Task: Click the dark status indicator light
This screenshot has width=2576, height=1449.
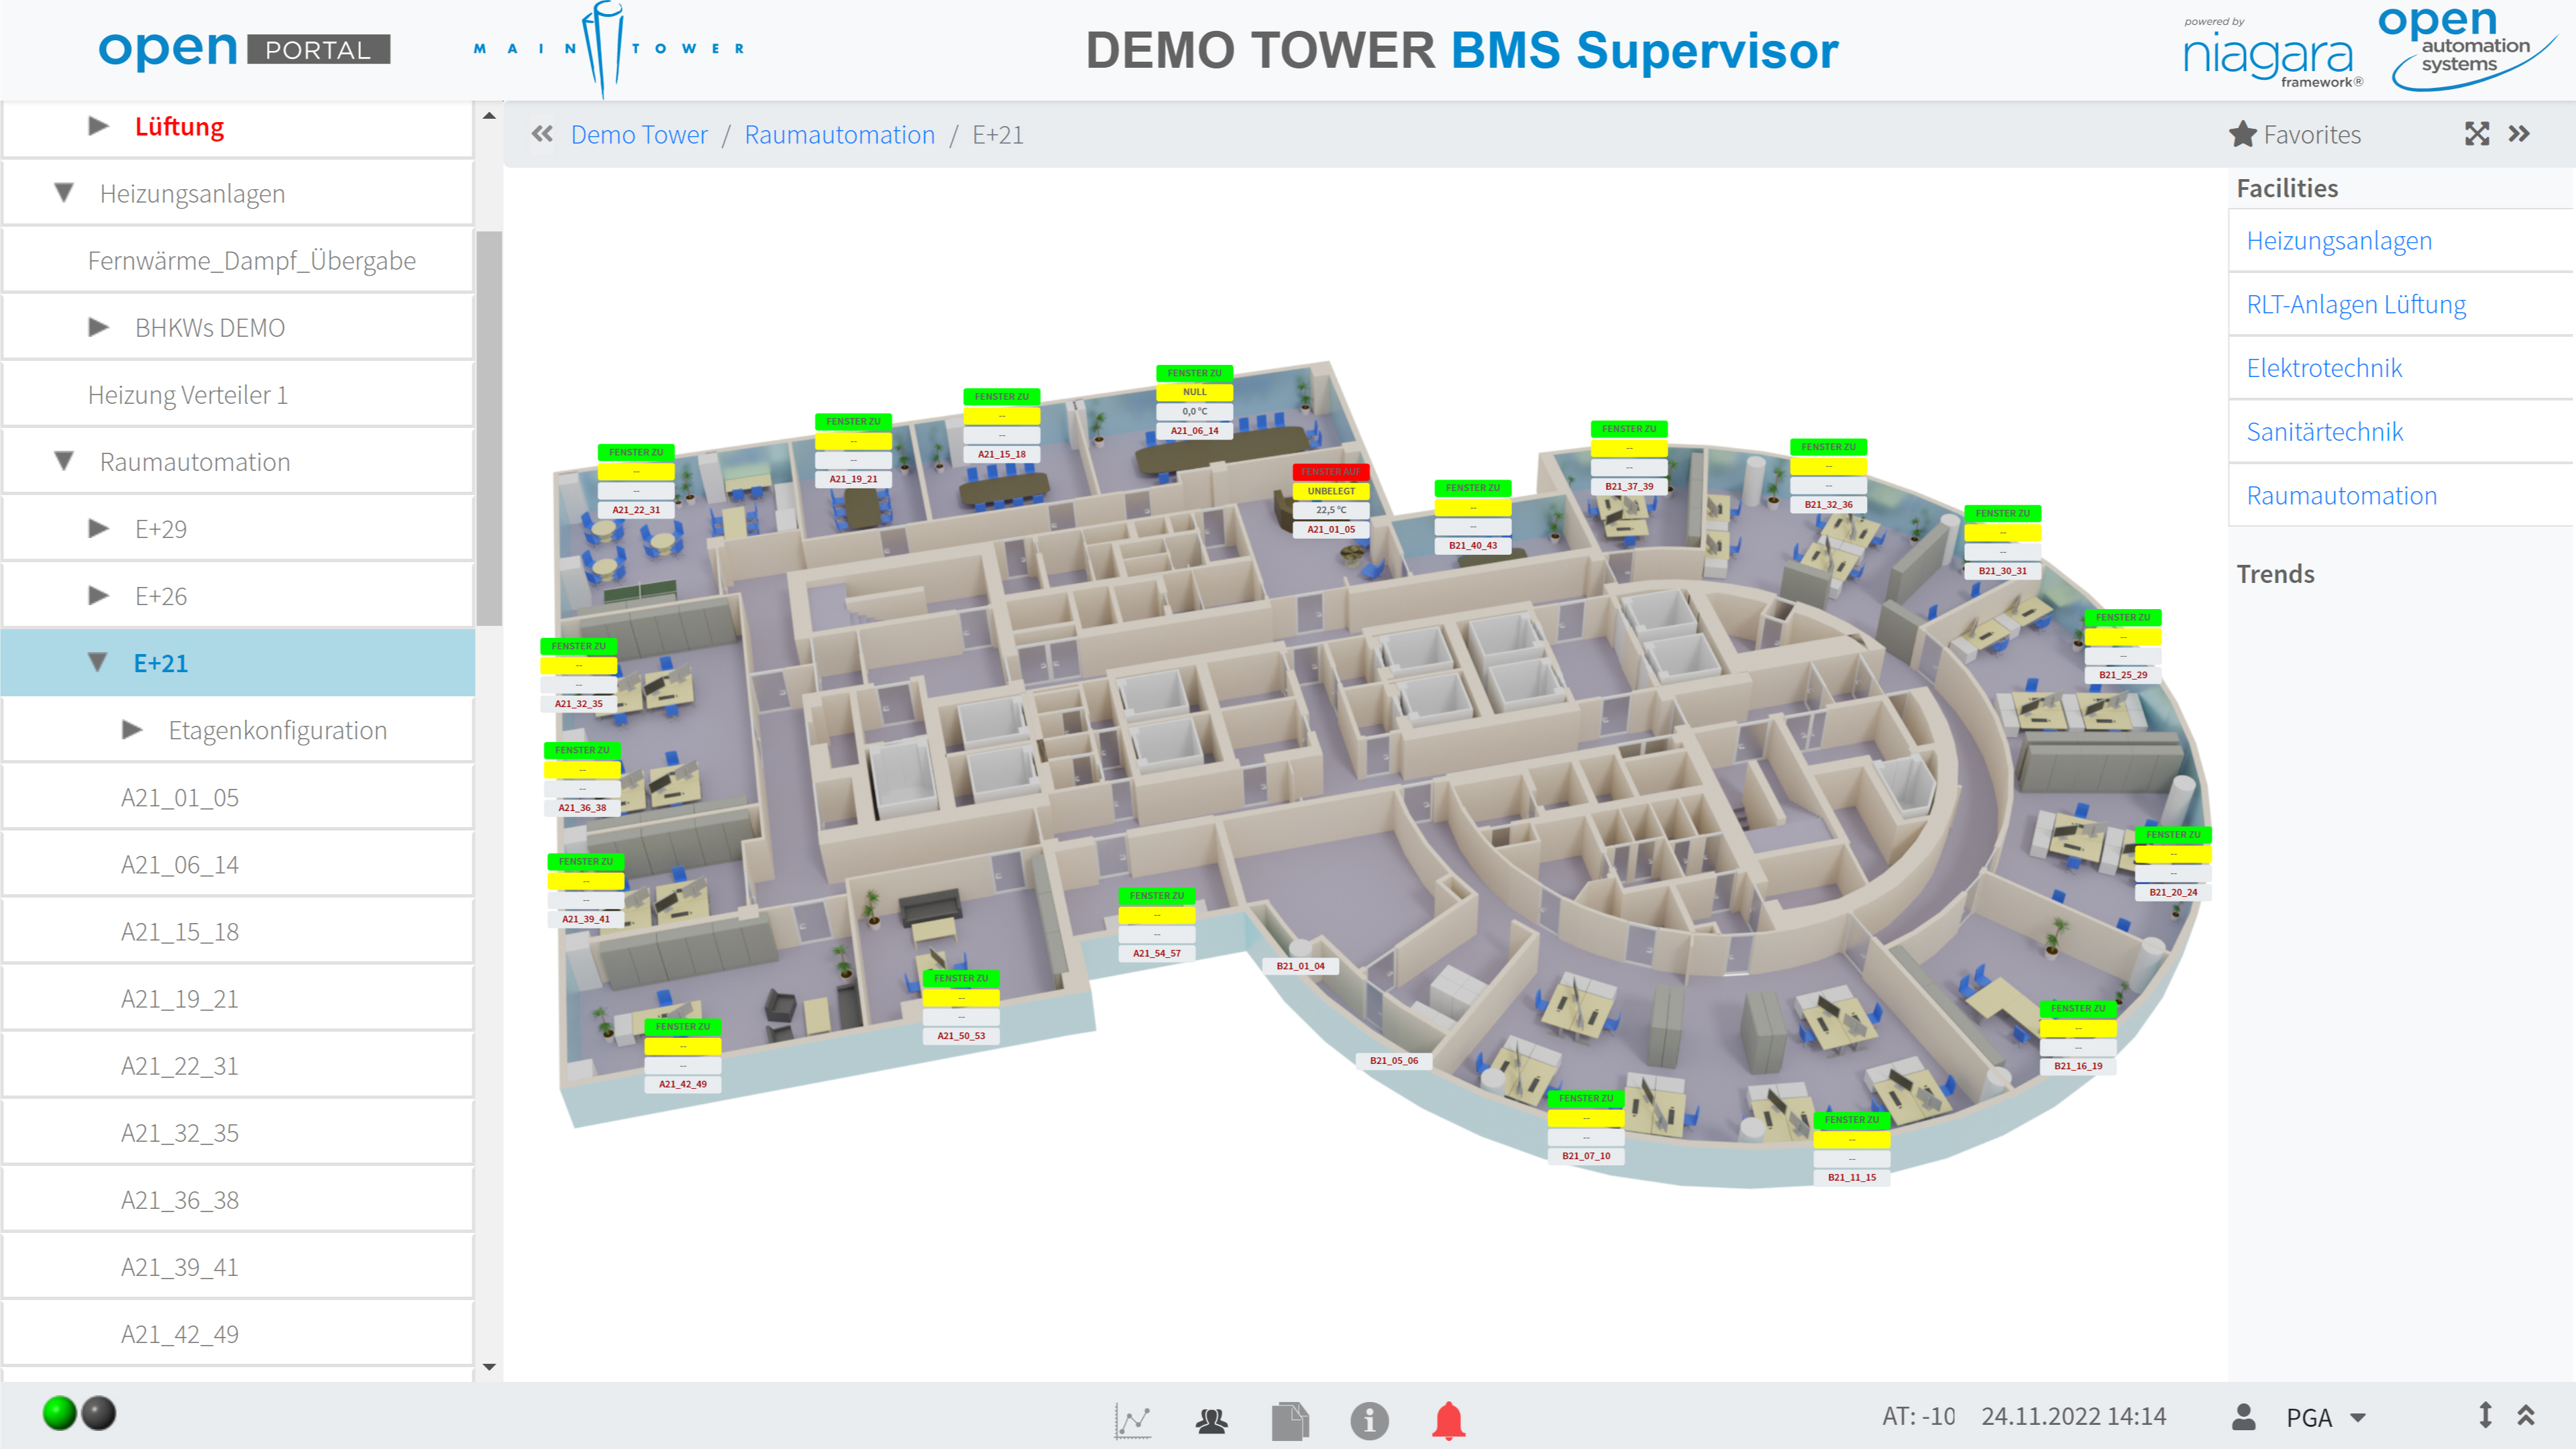Action: 99,1413
